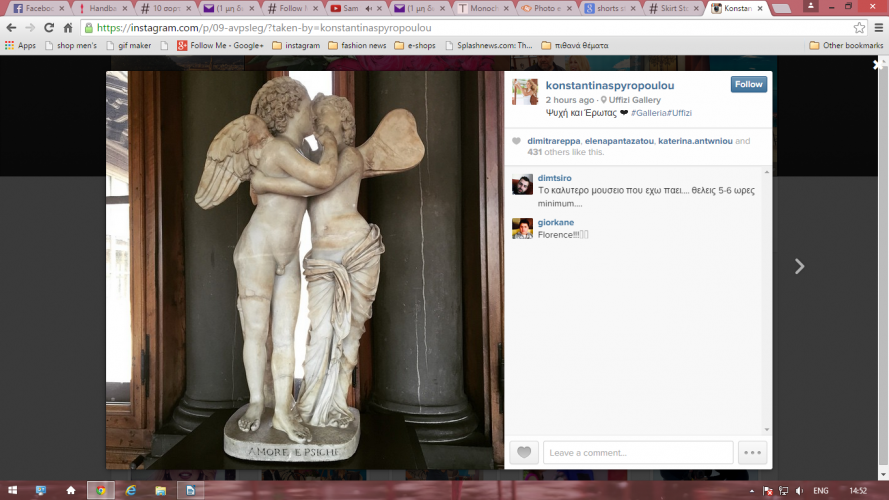This screenshot has width=889, height=500.
Task: Mute the YouTube Sam tab audio
Action: pos(369,9)
